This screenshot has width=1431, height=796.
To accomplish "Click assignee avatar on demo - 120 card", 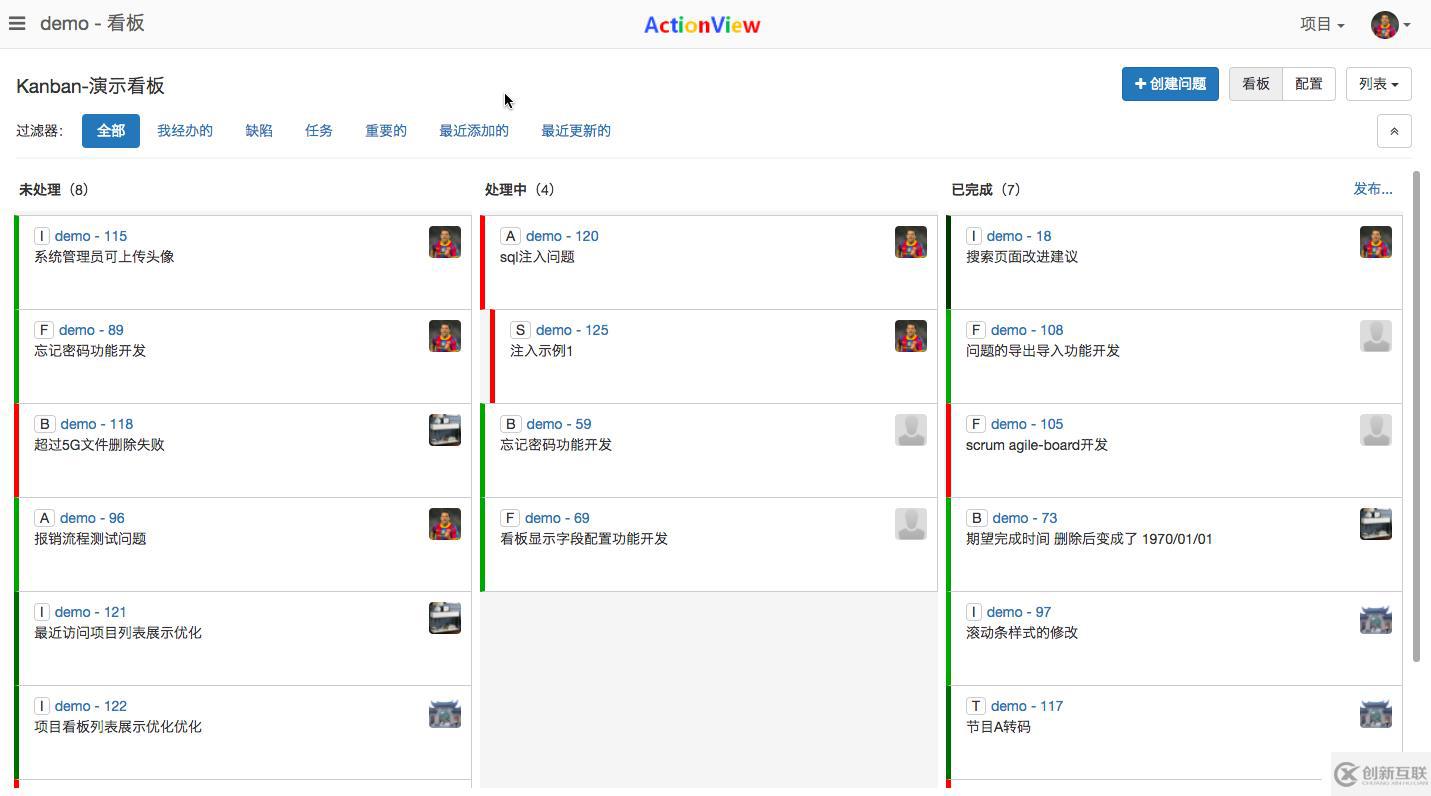I will 911,242.
